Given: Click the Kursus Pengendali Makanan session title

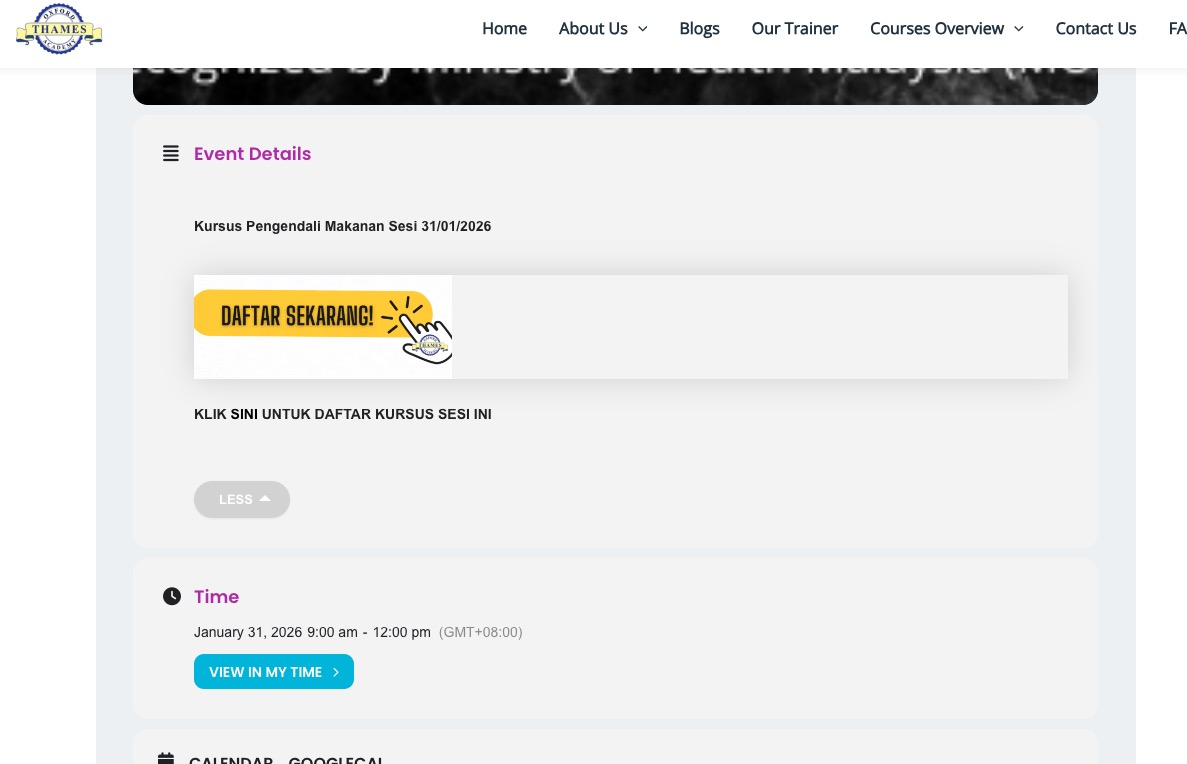Looking at the screenshot, I should pyautogui.click(x=342, y=227).
